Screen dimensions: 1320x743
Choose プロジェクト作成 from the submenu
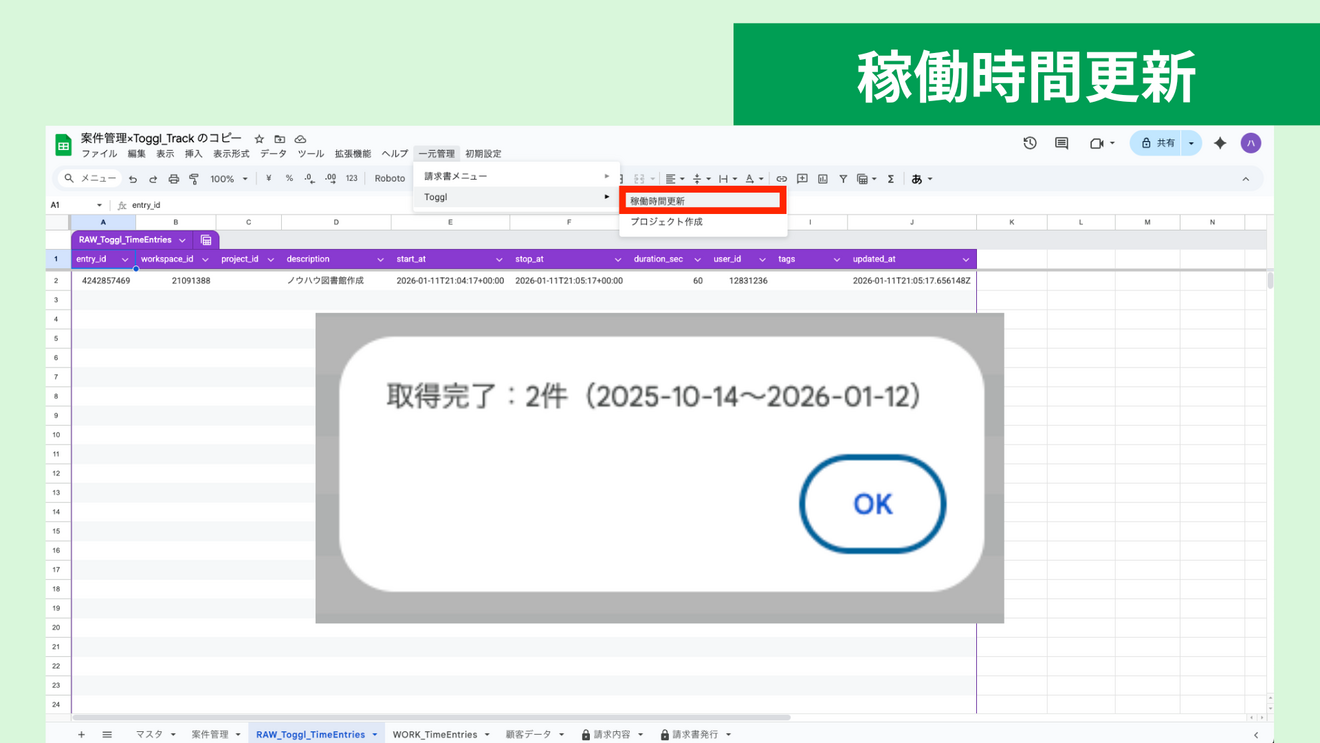coord(703,222)
